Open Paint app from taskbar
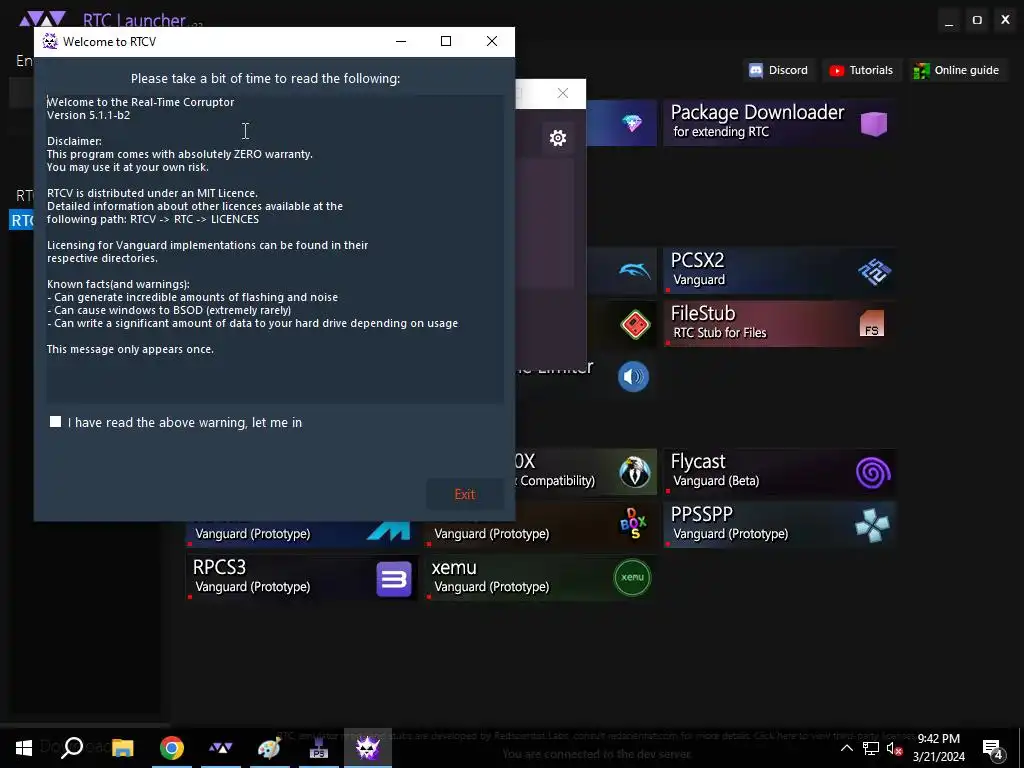Screen dimensions: 1024x768 tap(269, 748)
